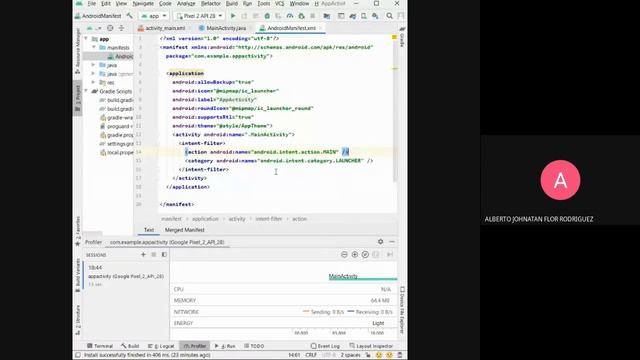Click the collapse-all icon in the project panel

click(121, 28)
